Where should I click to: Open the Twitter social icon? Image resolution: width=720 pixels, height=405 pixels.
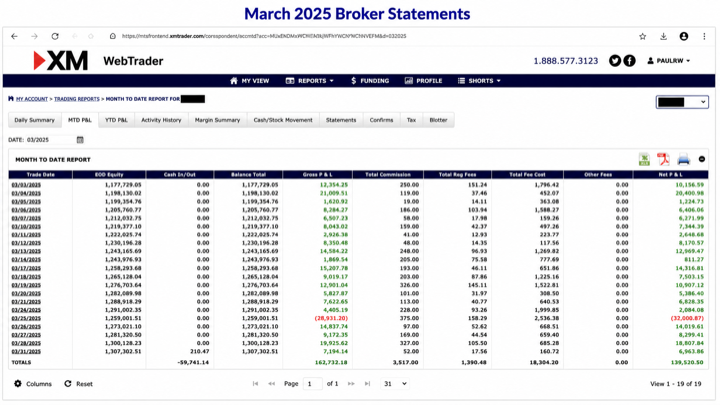tap(615, 61)
